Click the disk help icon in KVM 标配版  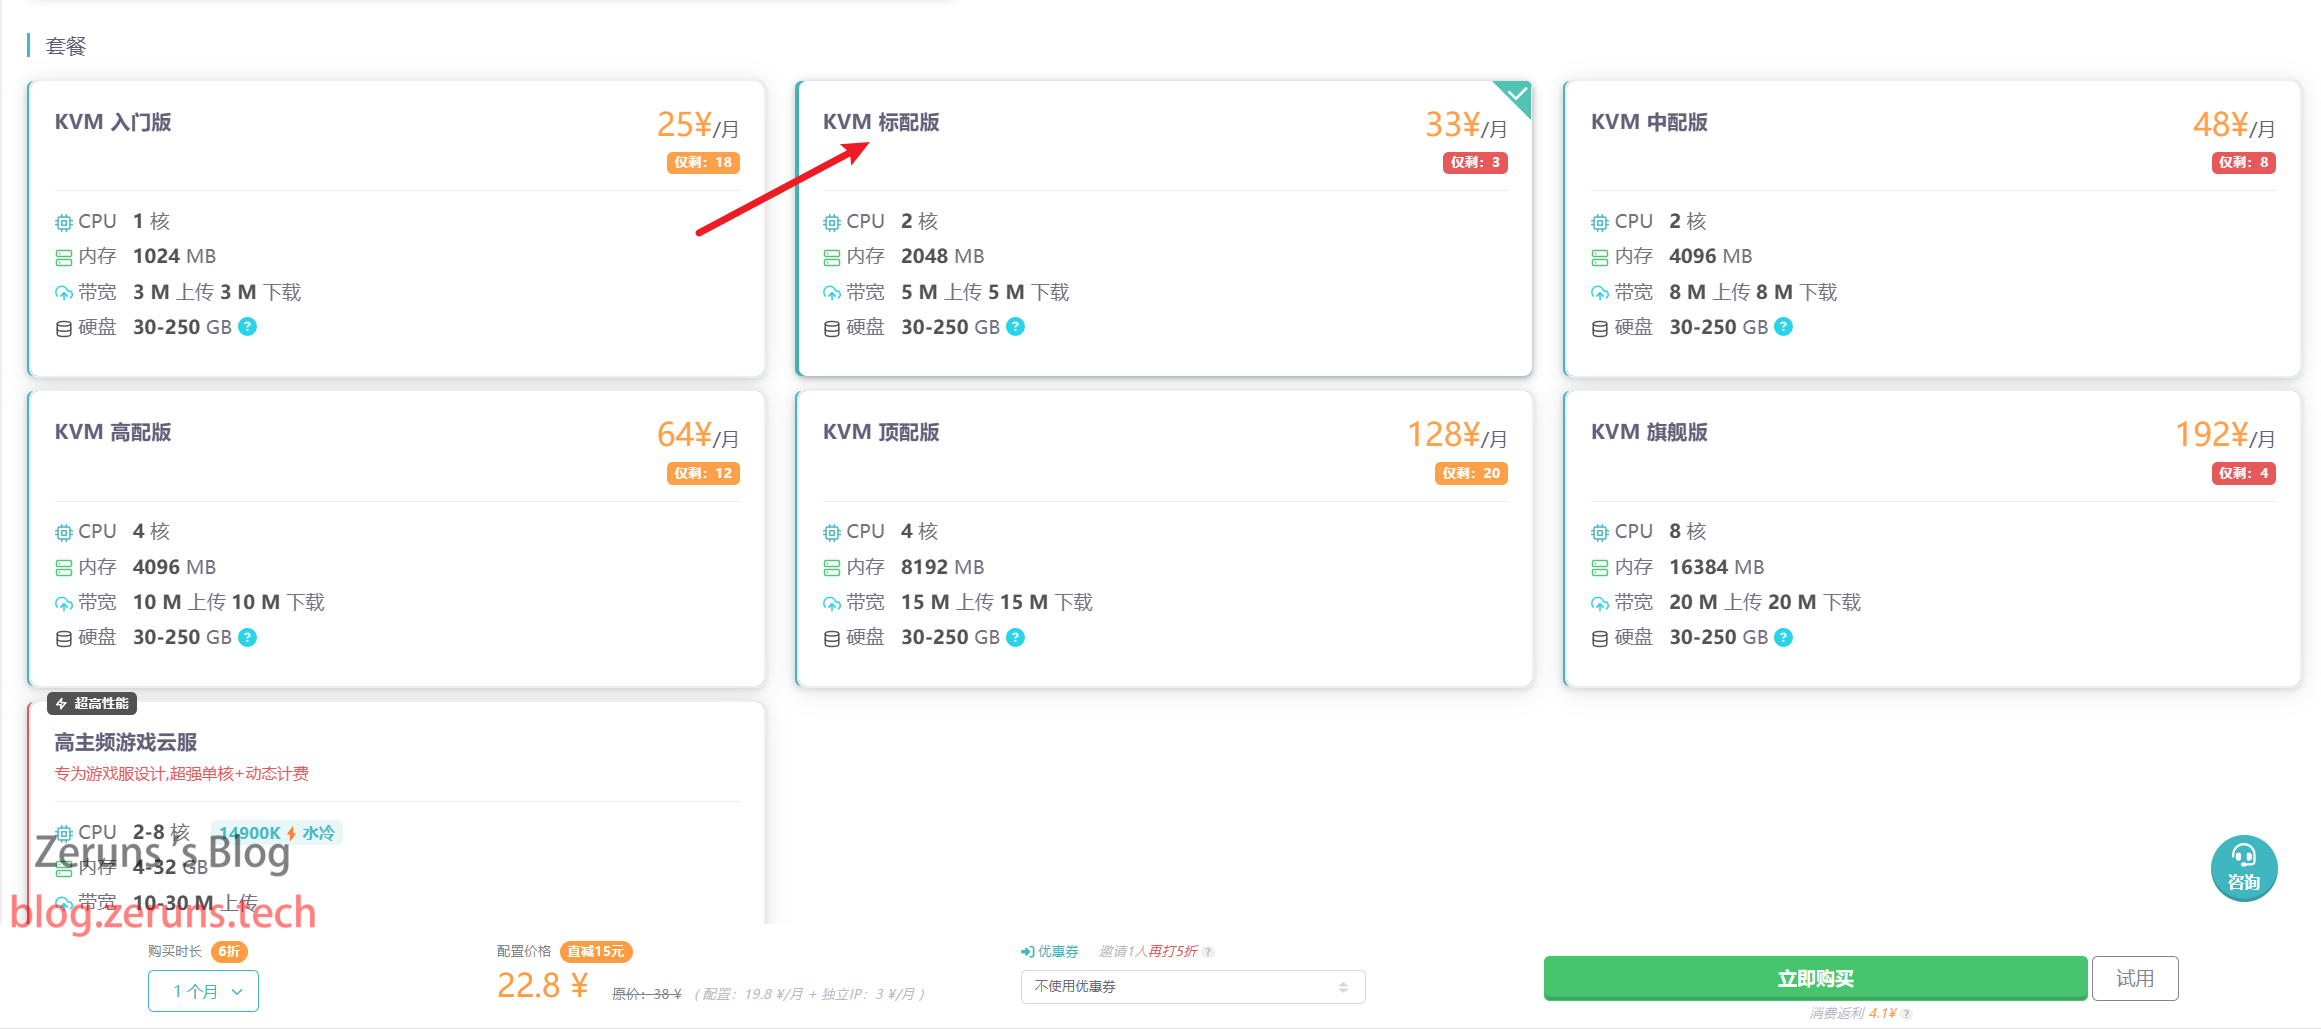1016,327
